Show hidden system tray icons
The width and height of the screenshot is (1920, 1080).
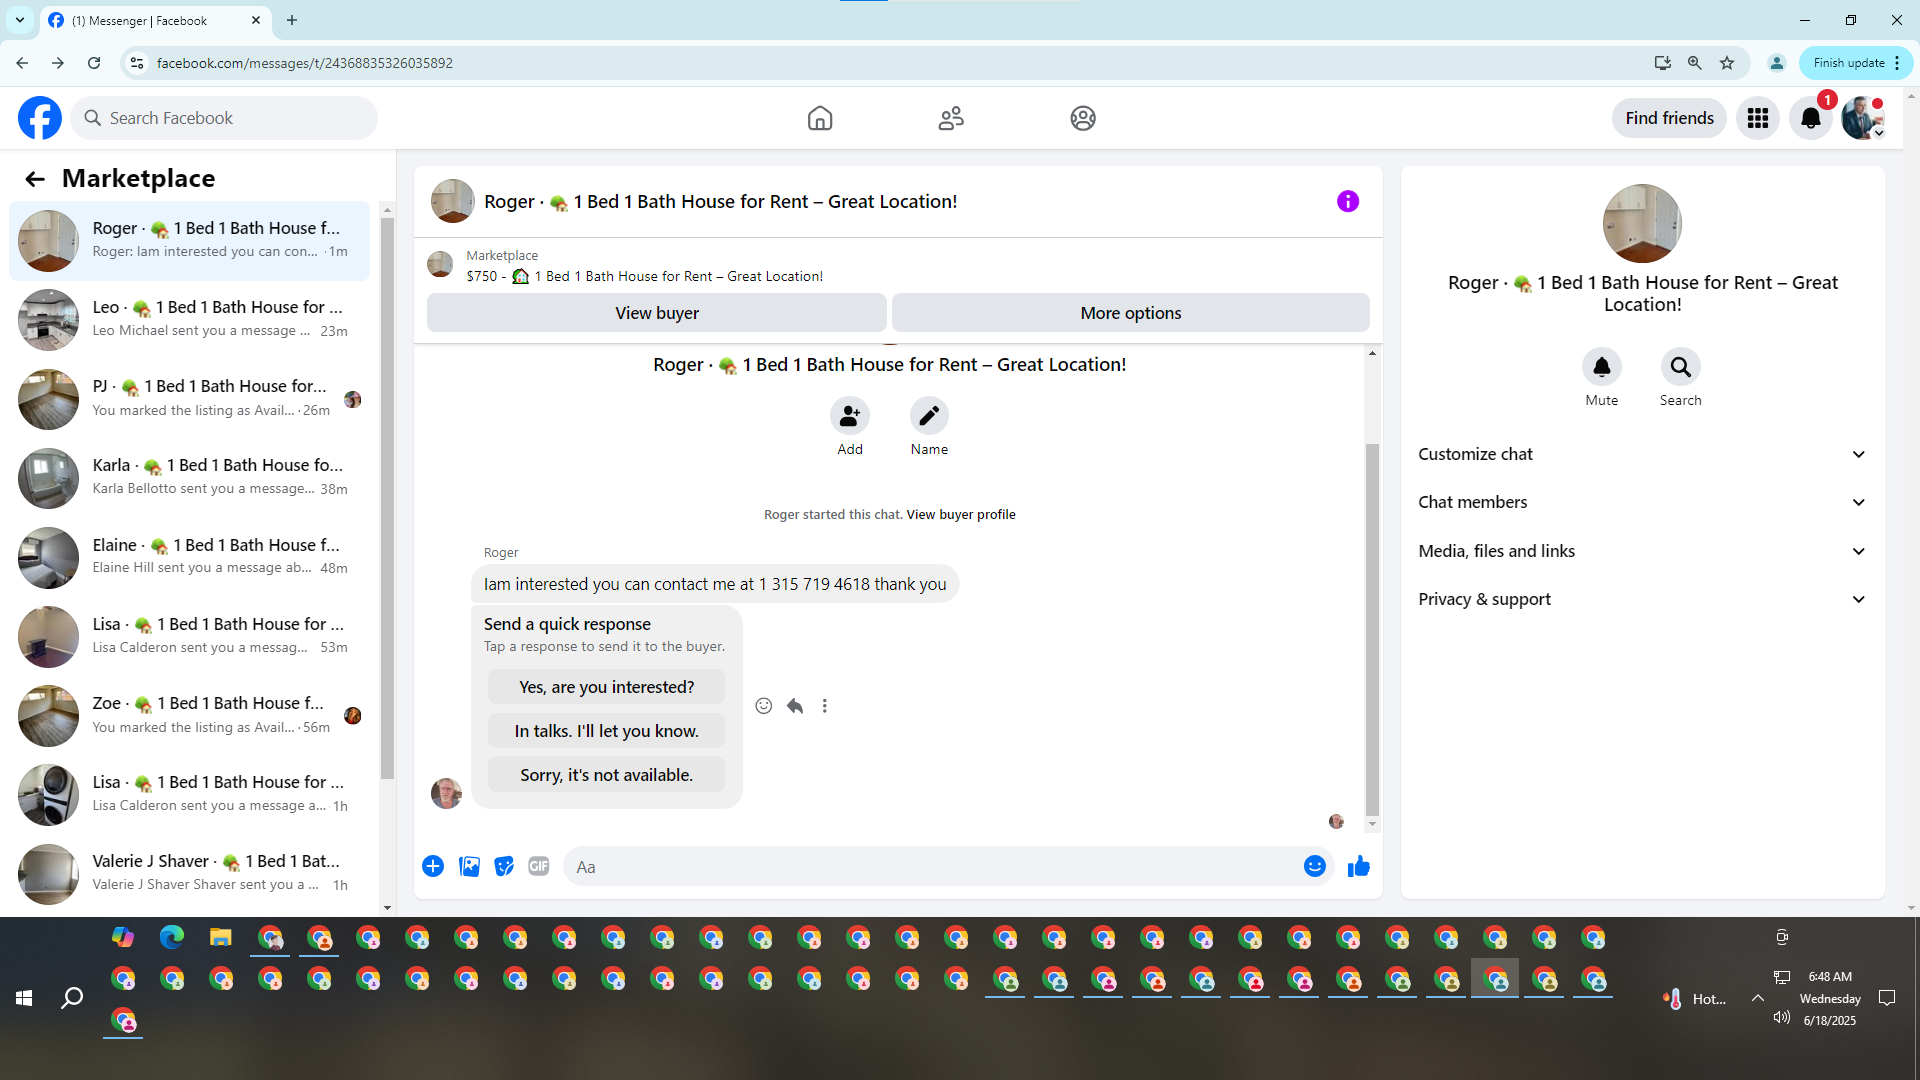pos(1758,998)
